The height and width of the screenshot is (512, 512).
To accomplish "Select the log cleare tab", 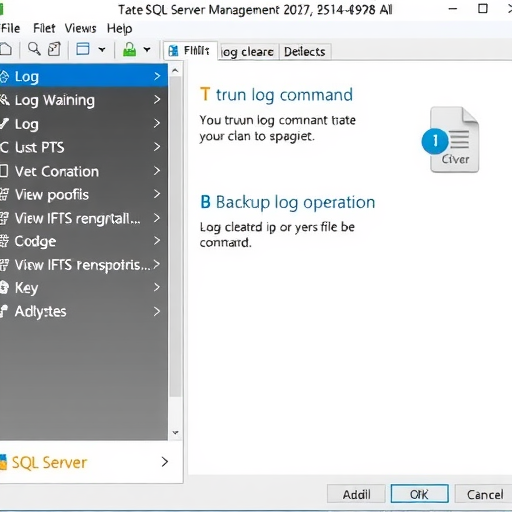I will pos(248,52).
